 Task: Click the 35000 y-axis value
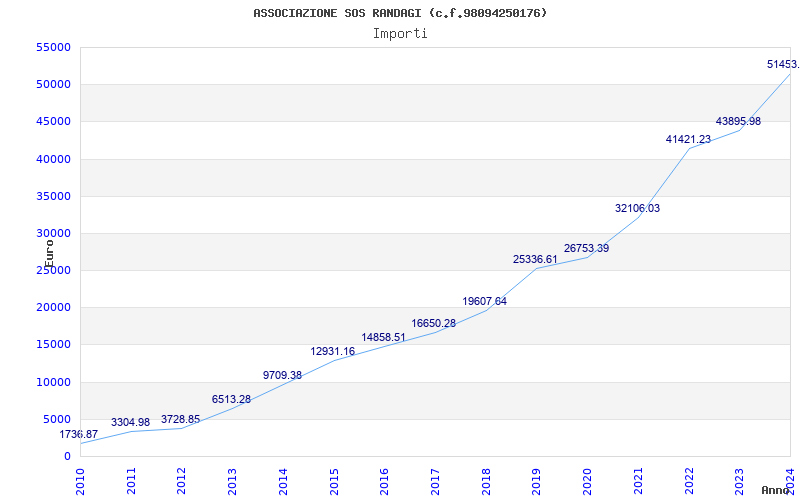[54, 196]
